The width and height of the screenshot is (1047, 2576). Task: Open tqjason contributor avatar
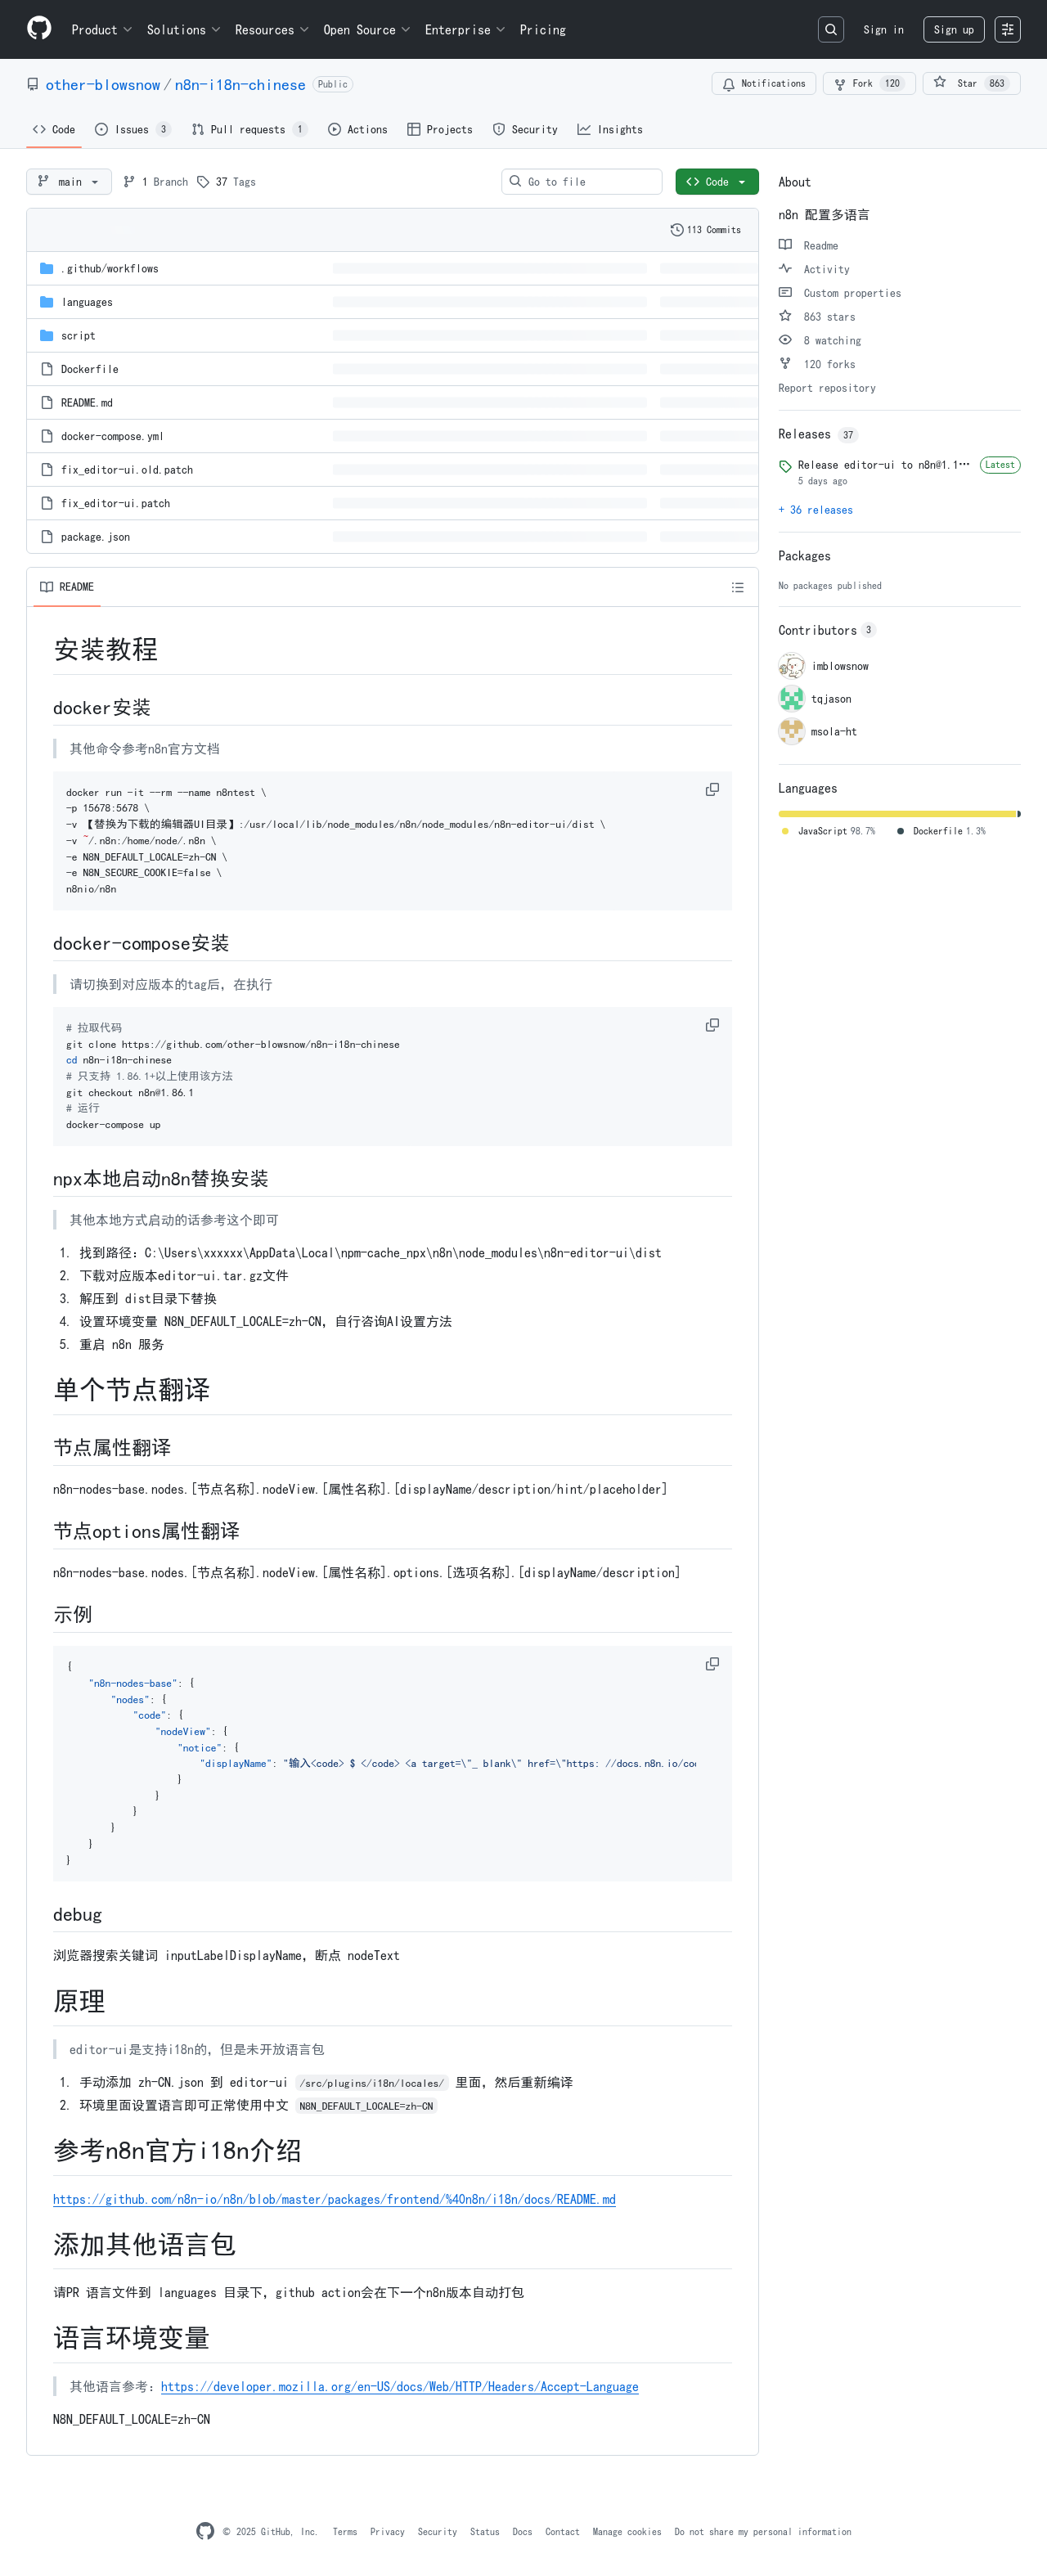tap(791, 699)
